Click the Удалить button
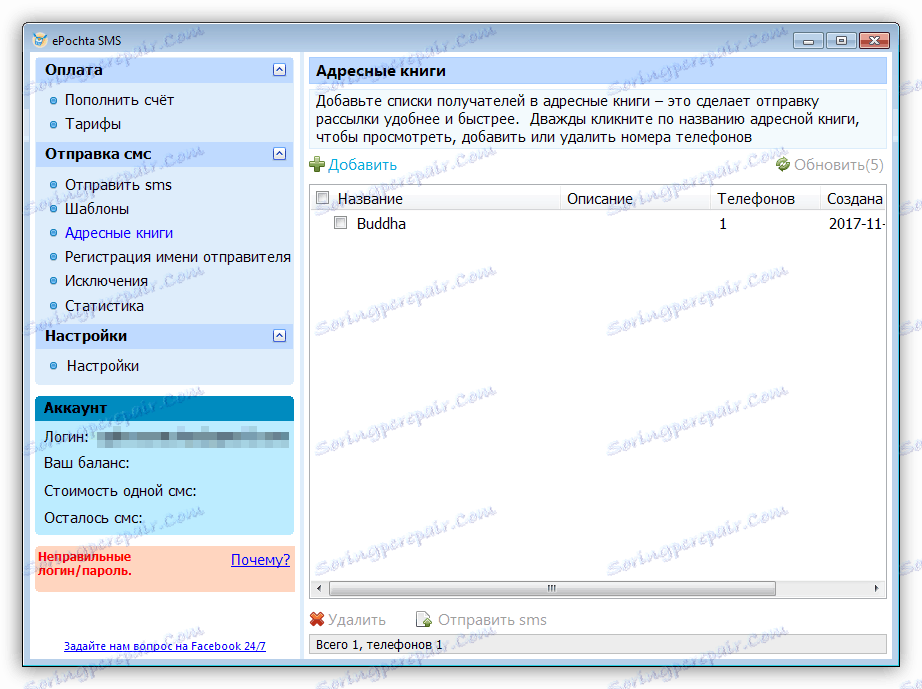Image resolution: width=922 pixels, height=689 pixels. click(356, 620)
